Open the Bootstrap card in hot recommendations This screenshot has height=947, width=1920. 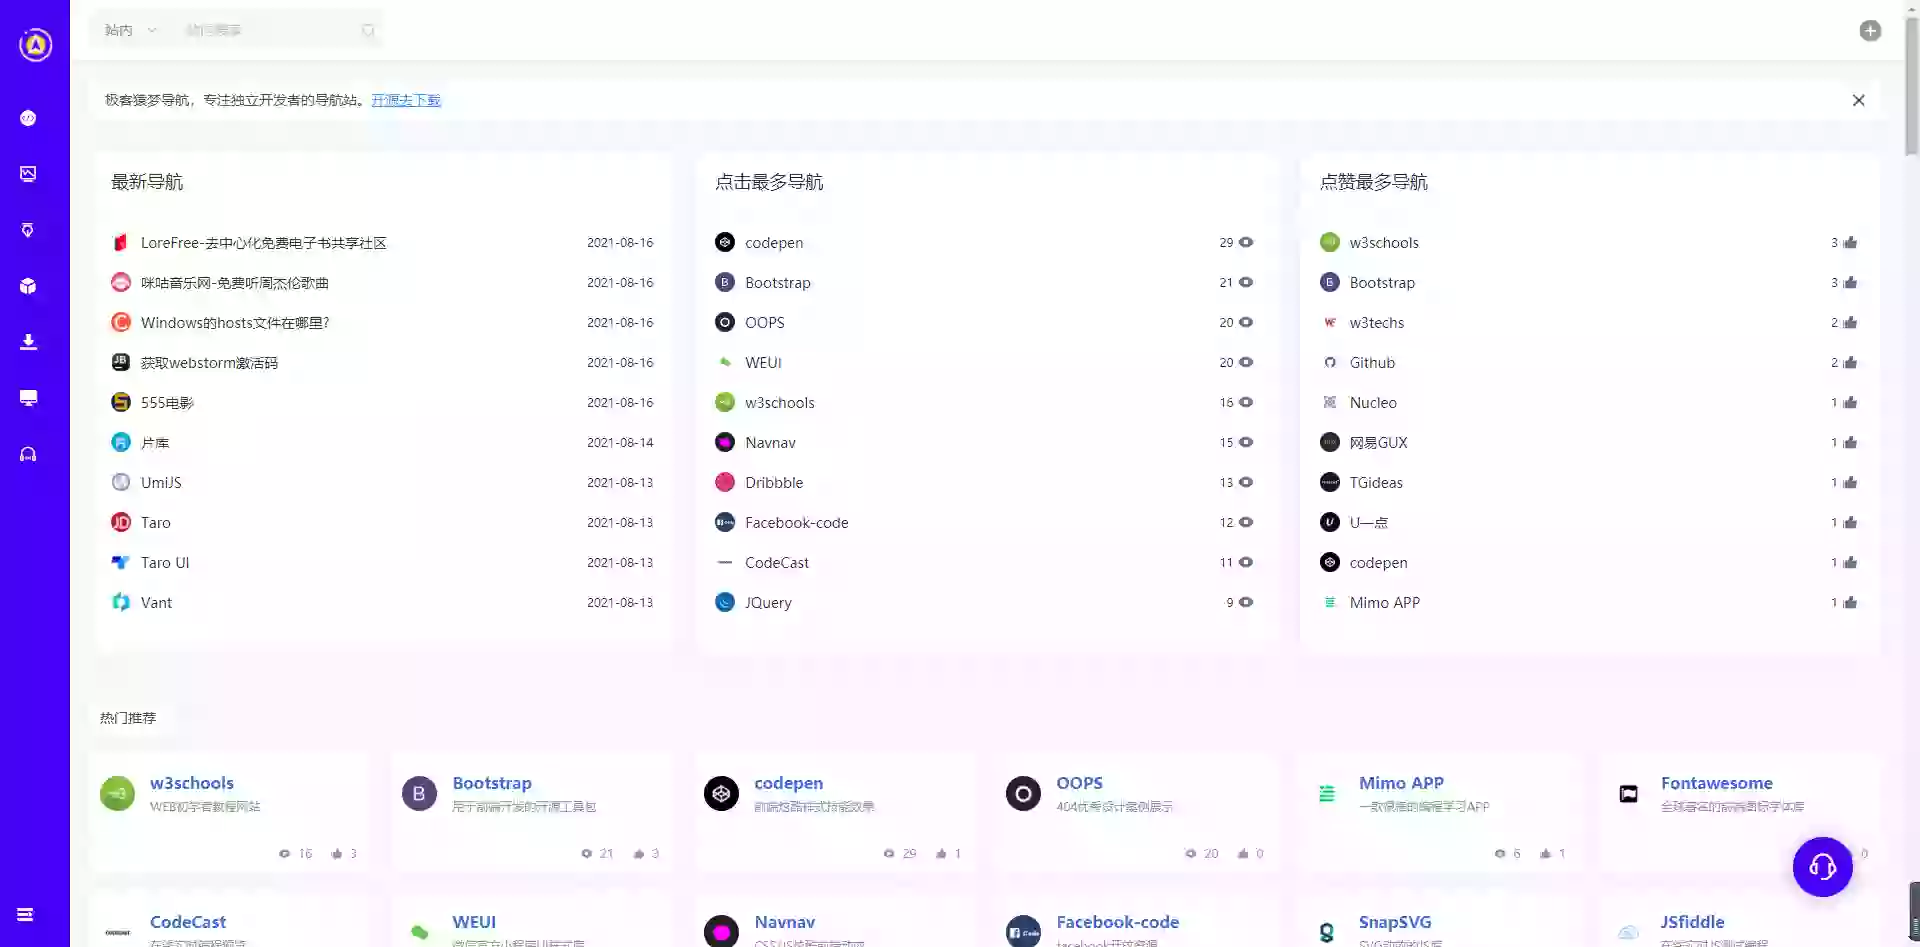[x=491, y=783]
